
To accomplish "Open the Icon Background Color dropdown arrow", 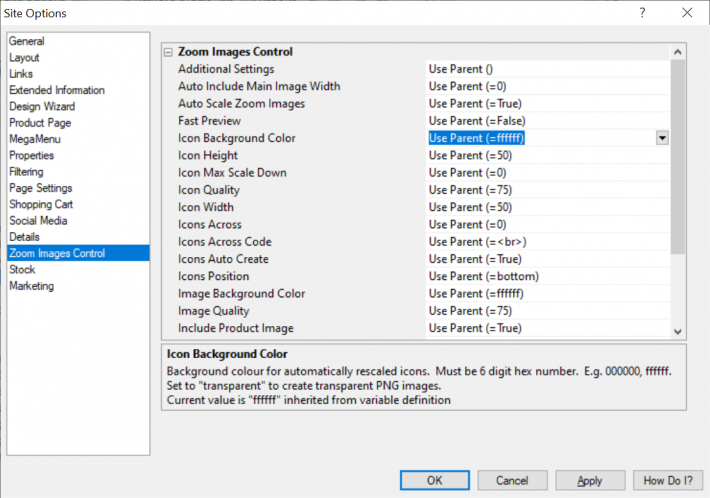I will tap(662, 138).
